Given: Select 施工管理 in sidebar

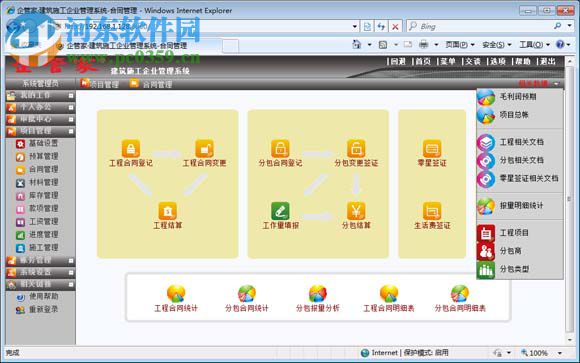Looking at the screenshot, I should [x=43, y=248].
